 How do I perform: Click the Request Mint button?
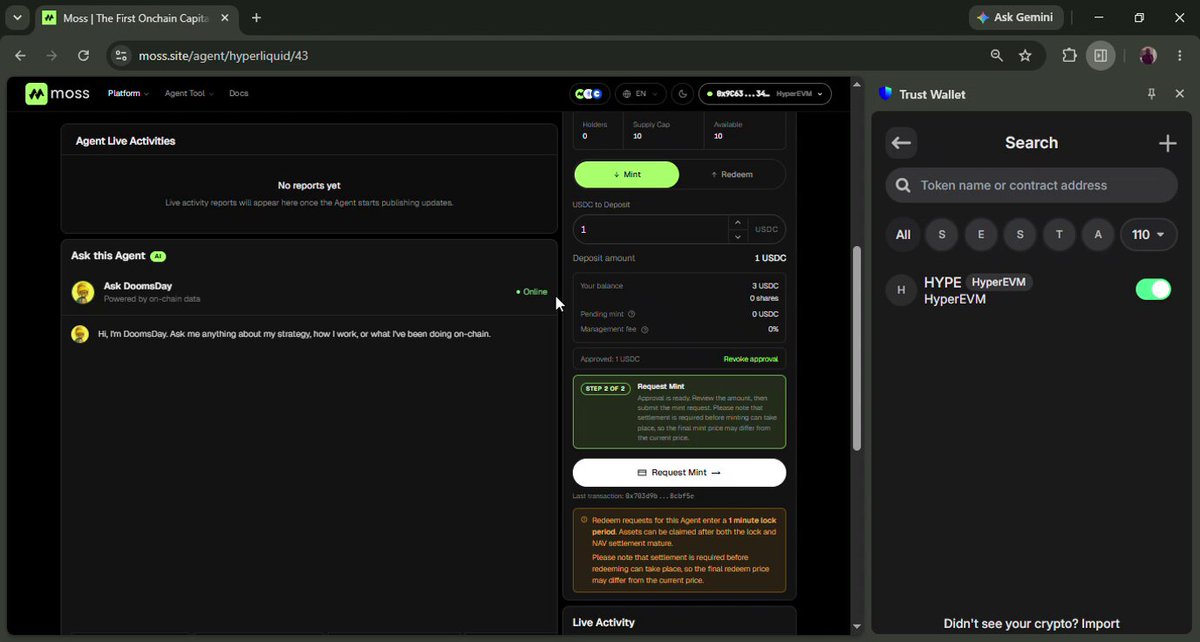(679, 473)
